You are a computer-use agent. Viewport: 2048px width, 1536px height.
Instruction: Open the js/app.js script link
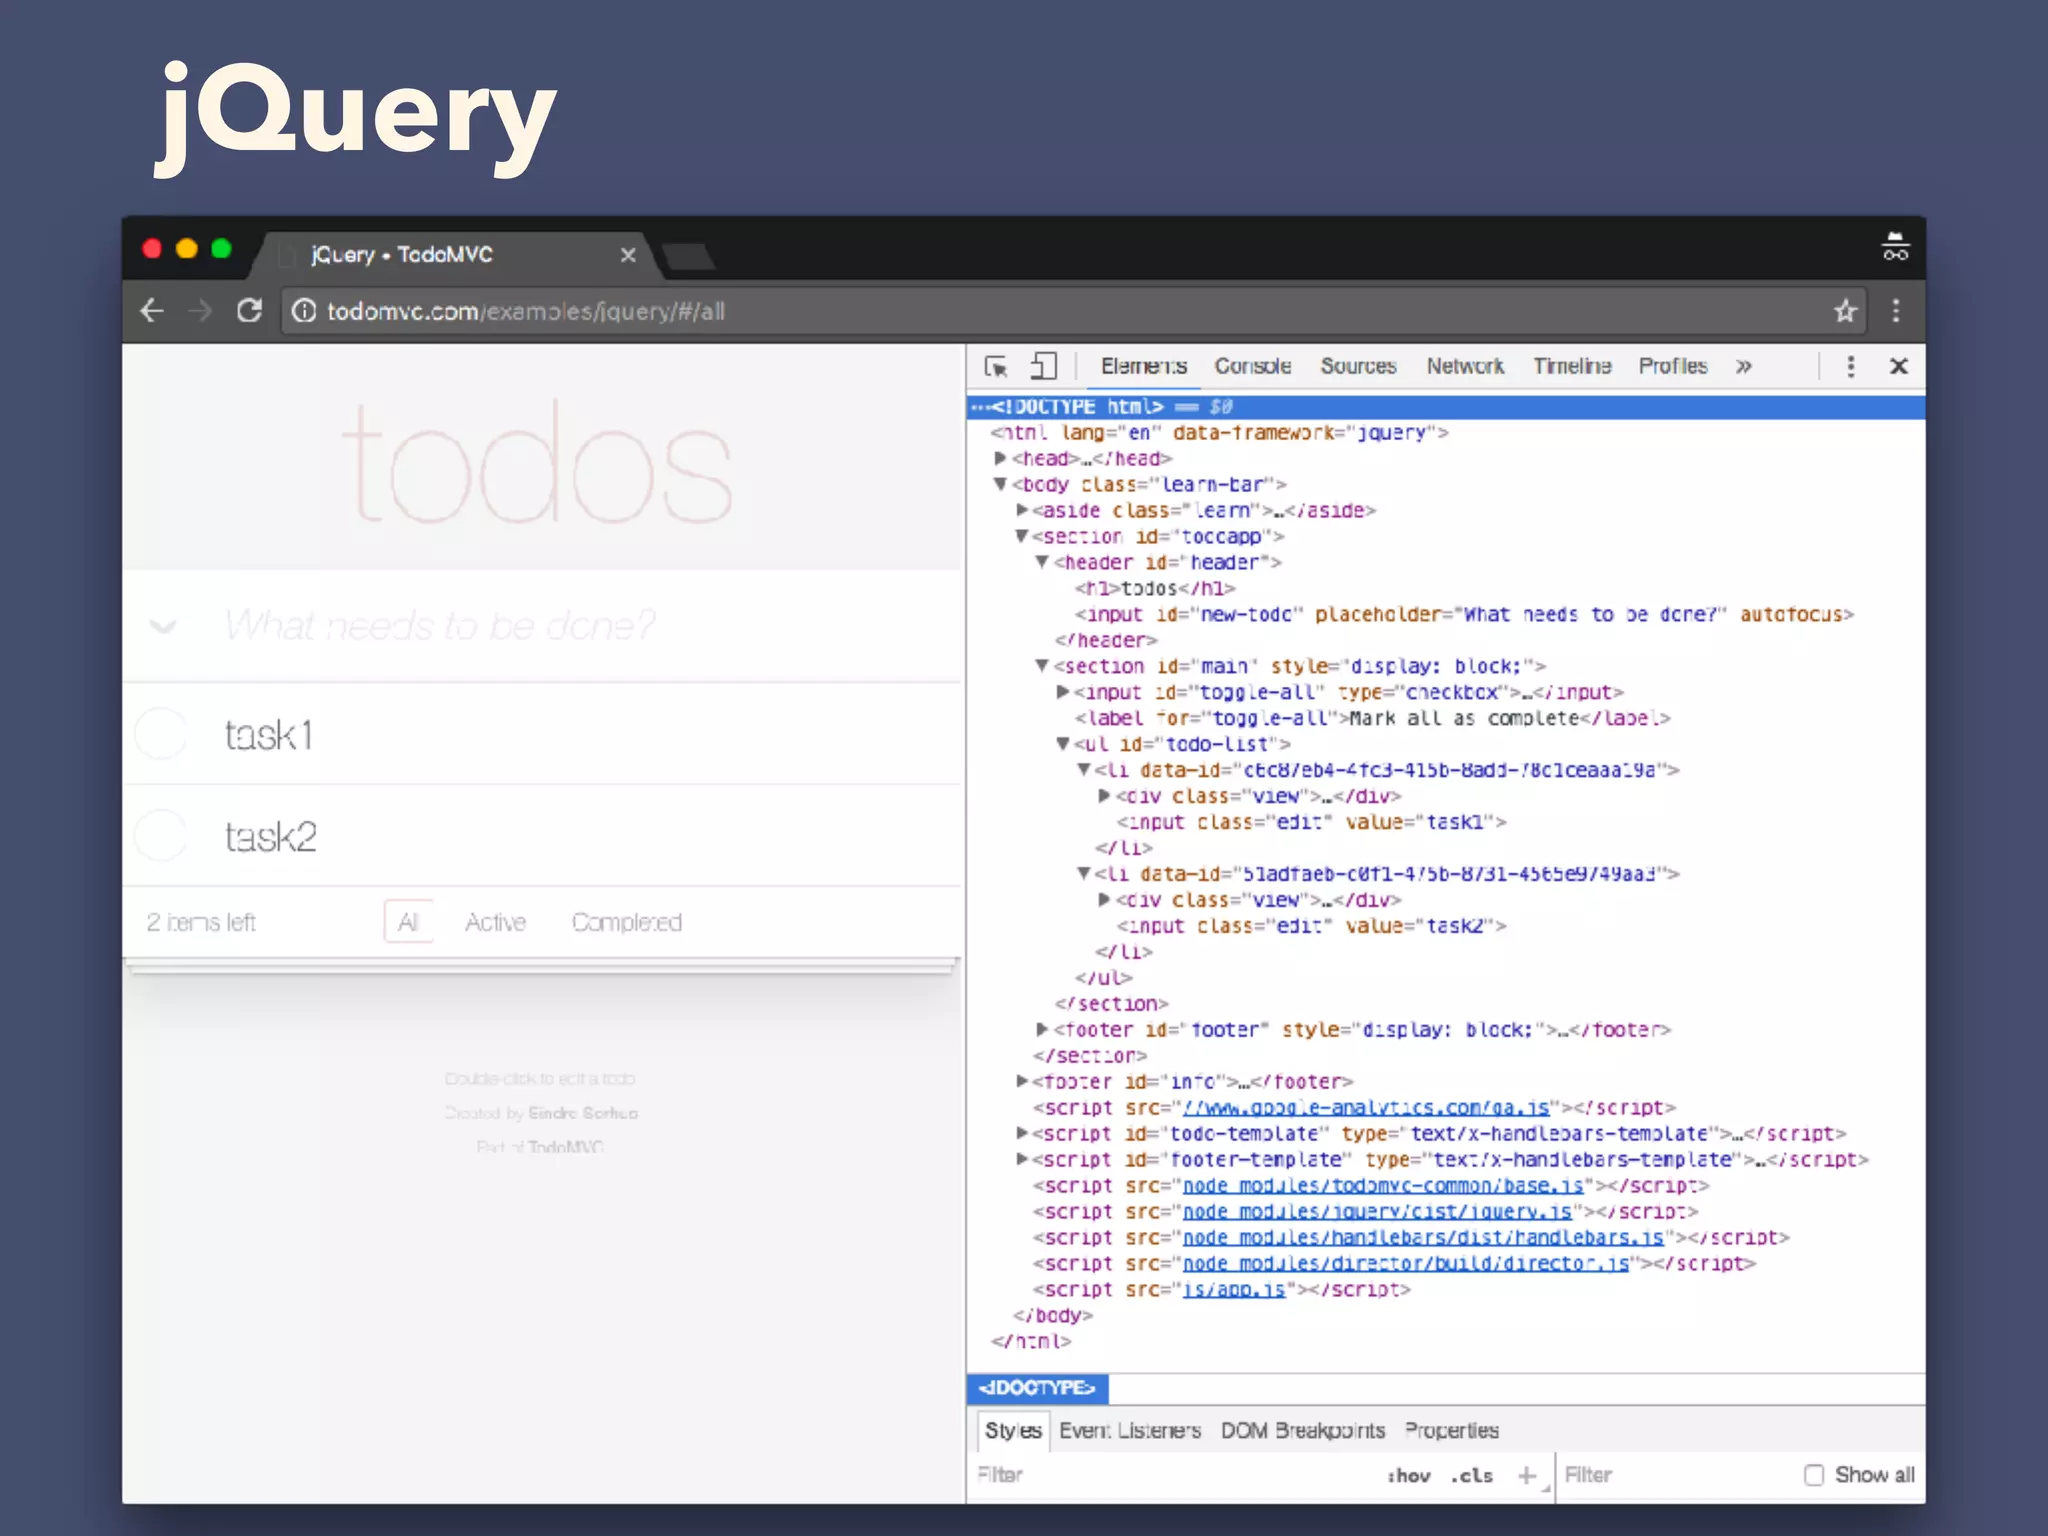click(x=1234, y=1289)
